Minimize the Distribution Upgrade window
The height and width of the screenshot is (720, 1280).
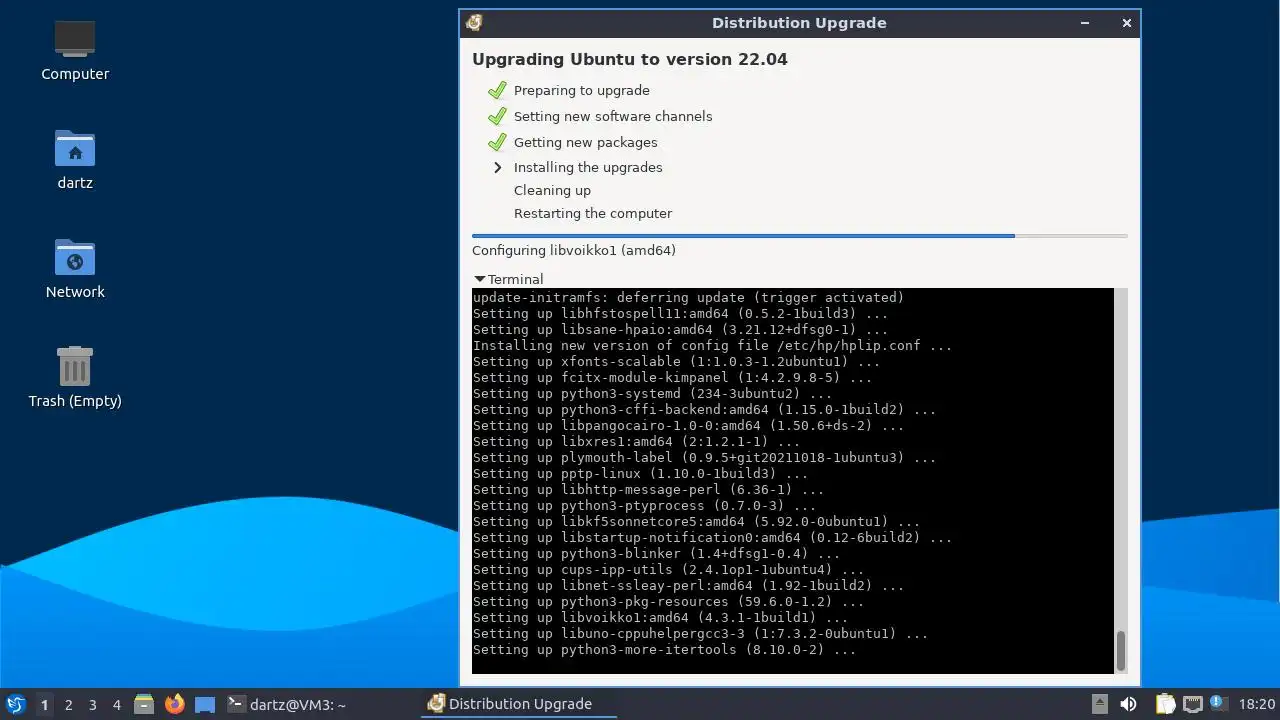coord(1085,23)
